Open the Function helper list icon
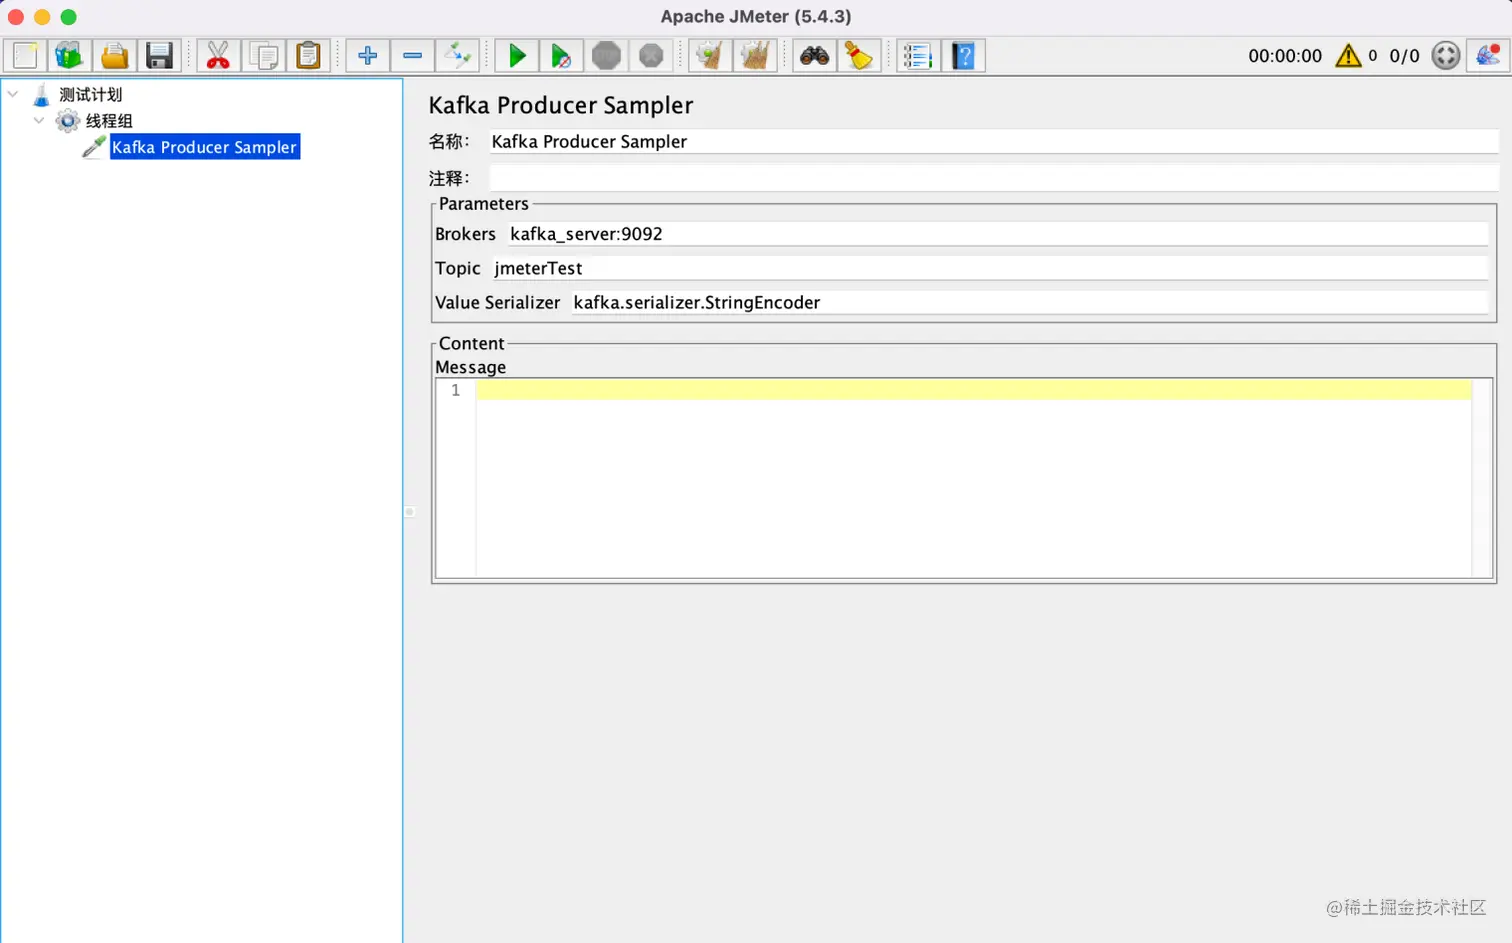 click(917, 56)
